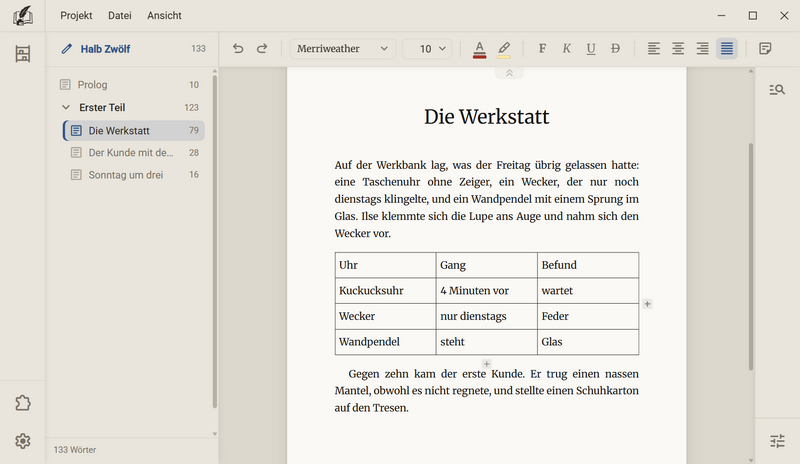Open the document search panel icon
Screen dimensions: 800x464
(x=777, y=90)
